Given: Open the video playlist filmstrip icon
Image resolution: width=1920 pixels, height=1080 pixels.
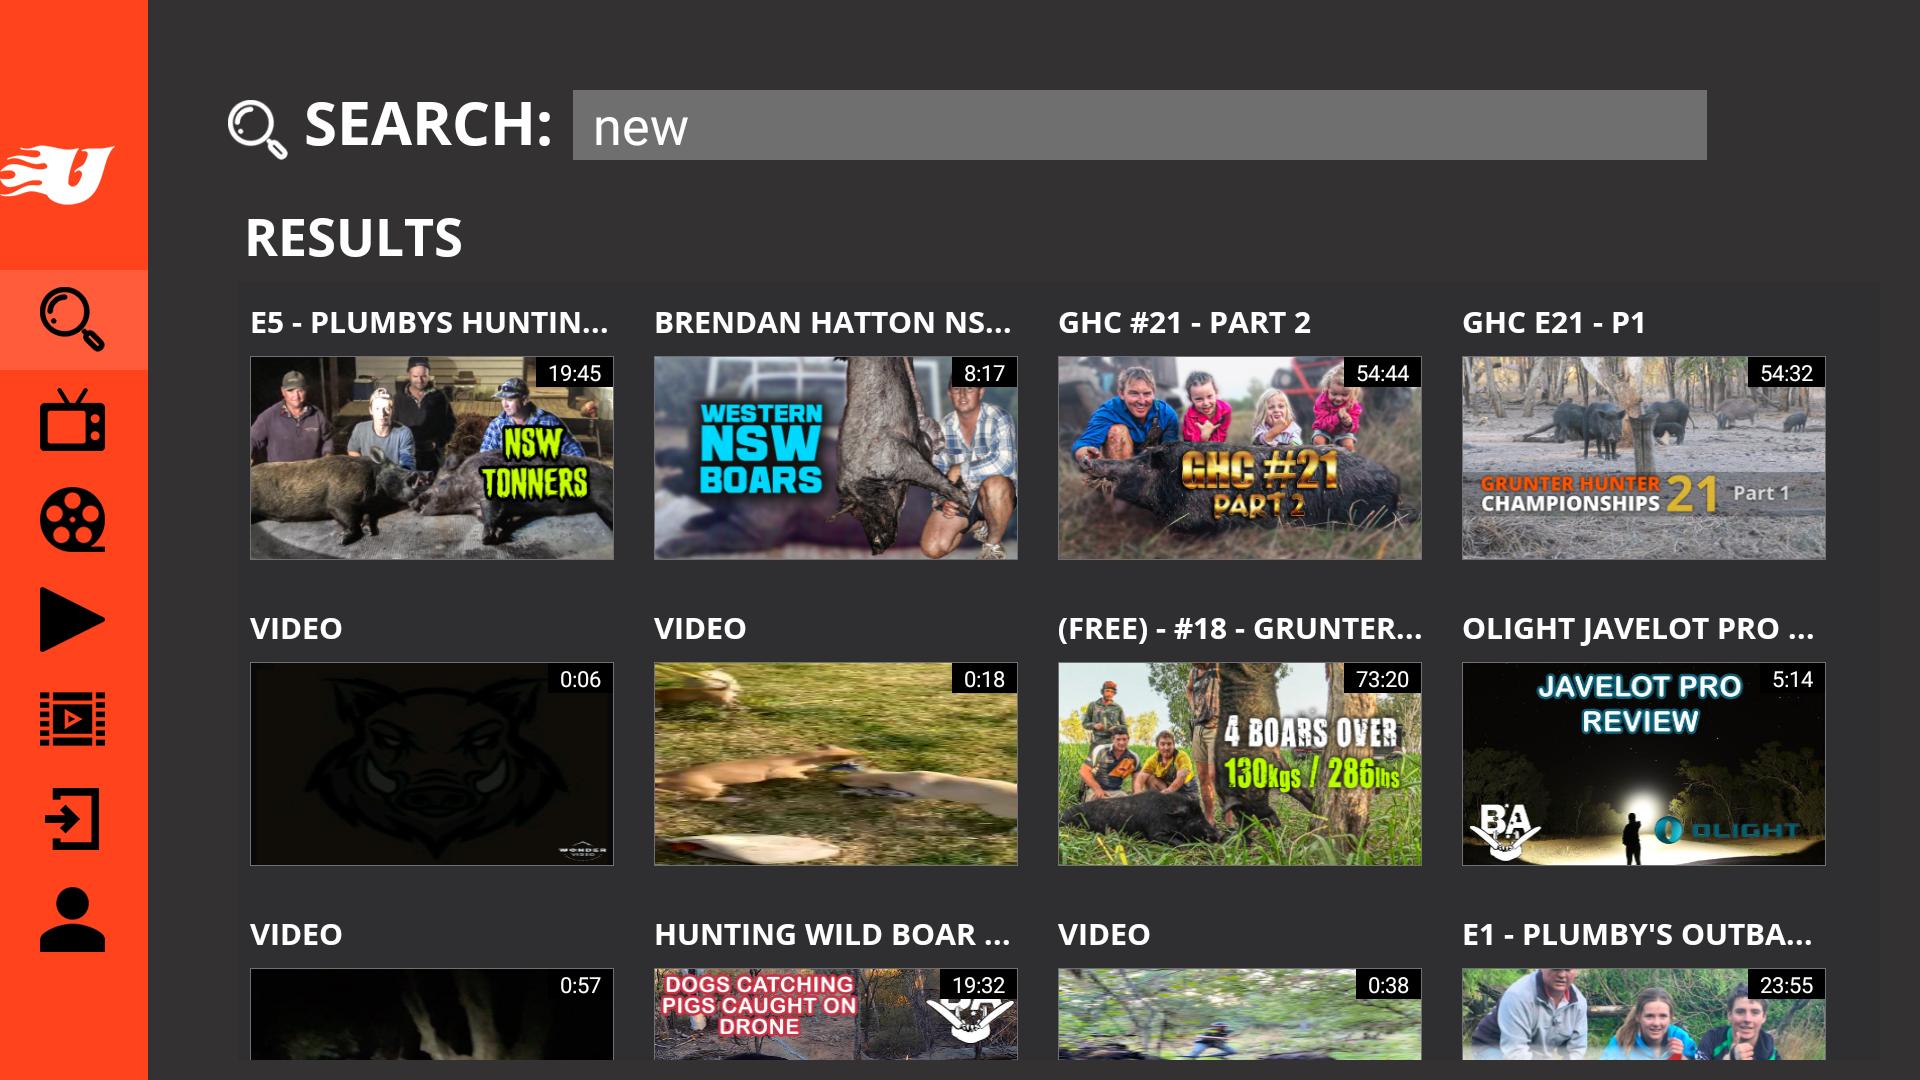Looking at the screenshot, I should [72, 720].
